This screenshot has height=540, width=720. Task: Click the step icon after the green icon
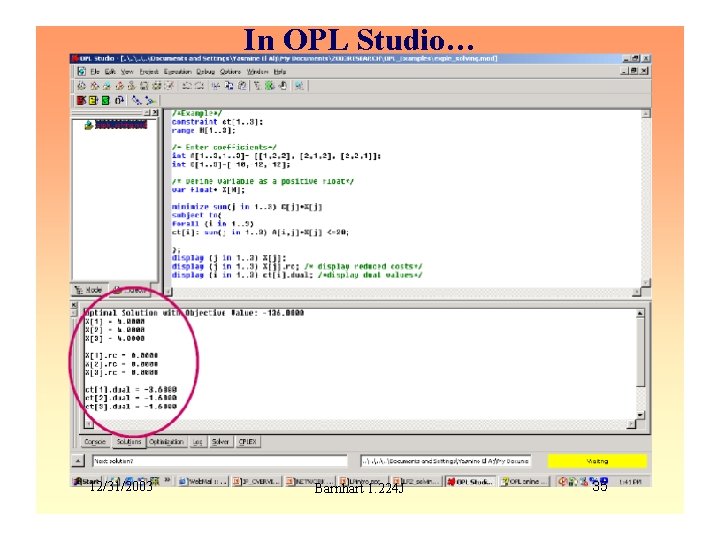pos(120,100)
